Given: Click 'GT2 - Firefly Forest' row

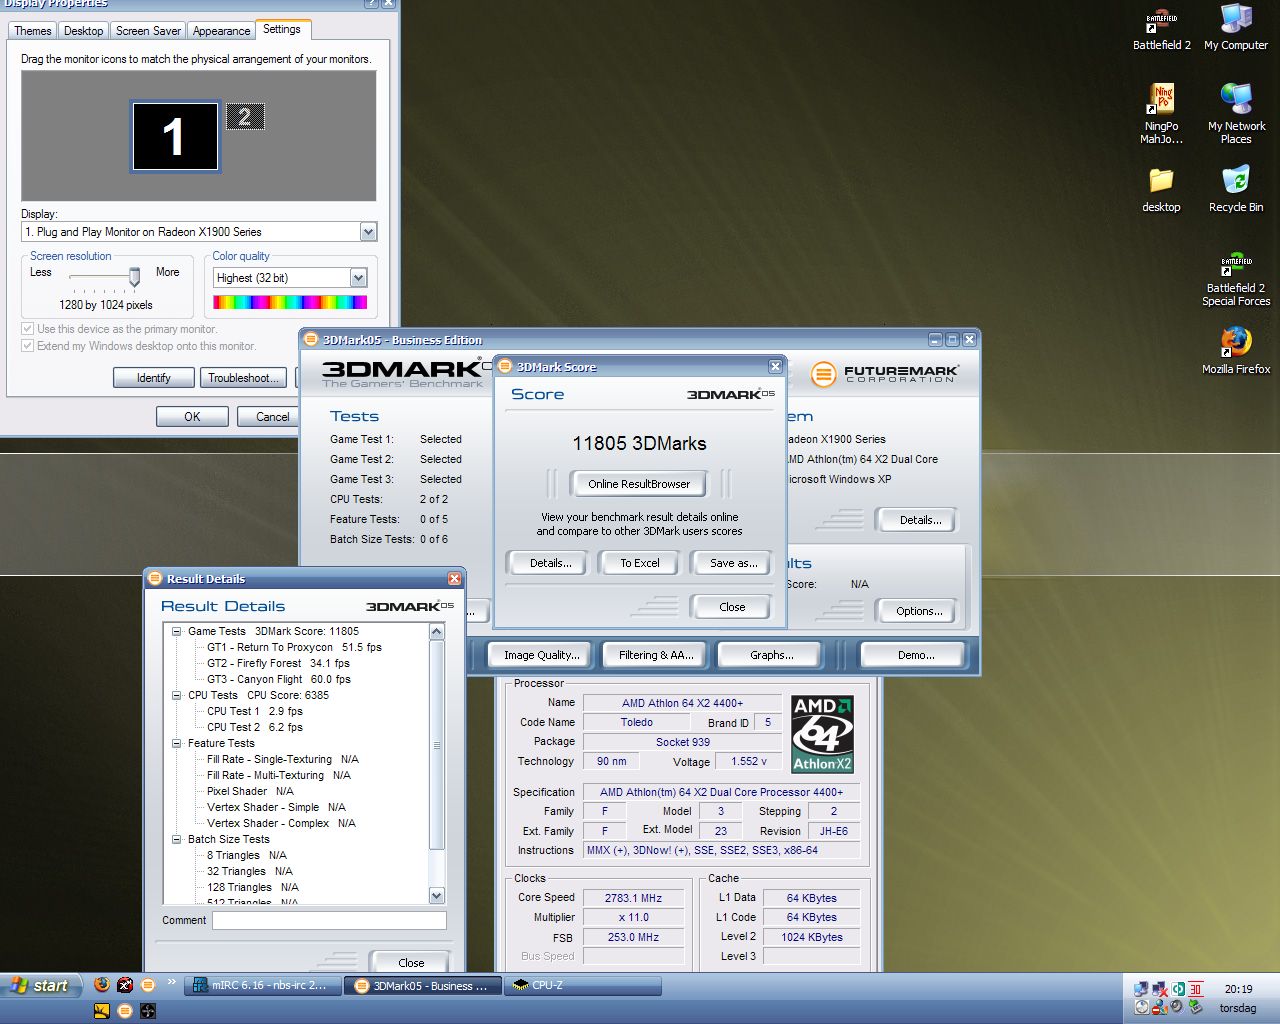Looking at the screenshot, I should (278, 663).
